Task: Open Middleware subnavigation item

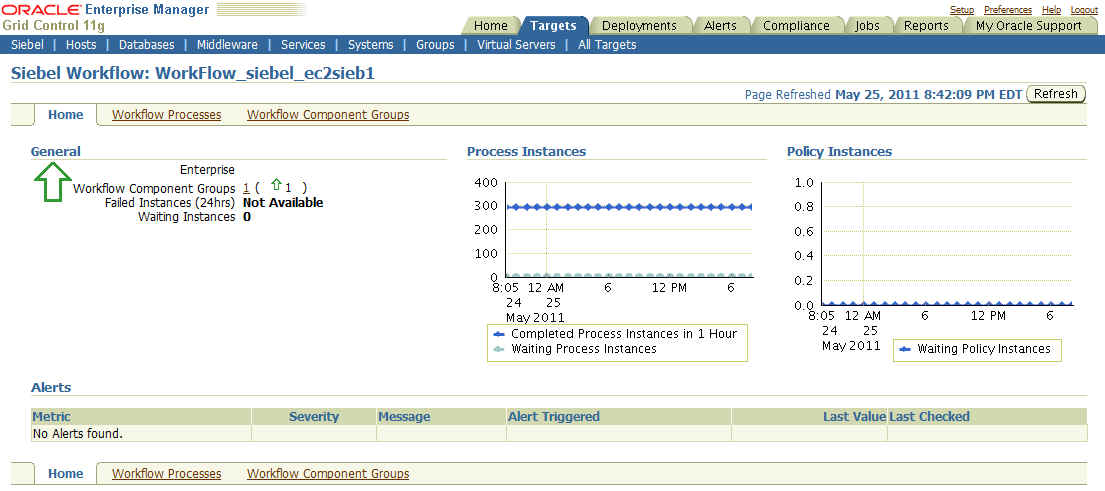Action: [227, 44]
